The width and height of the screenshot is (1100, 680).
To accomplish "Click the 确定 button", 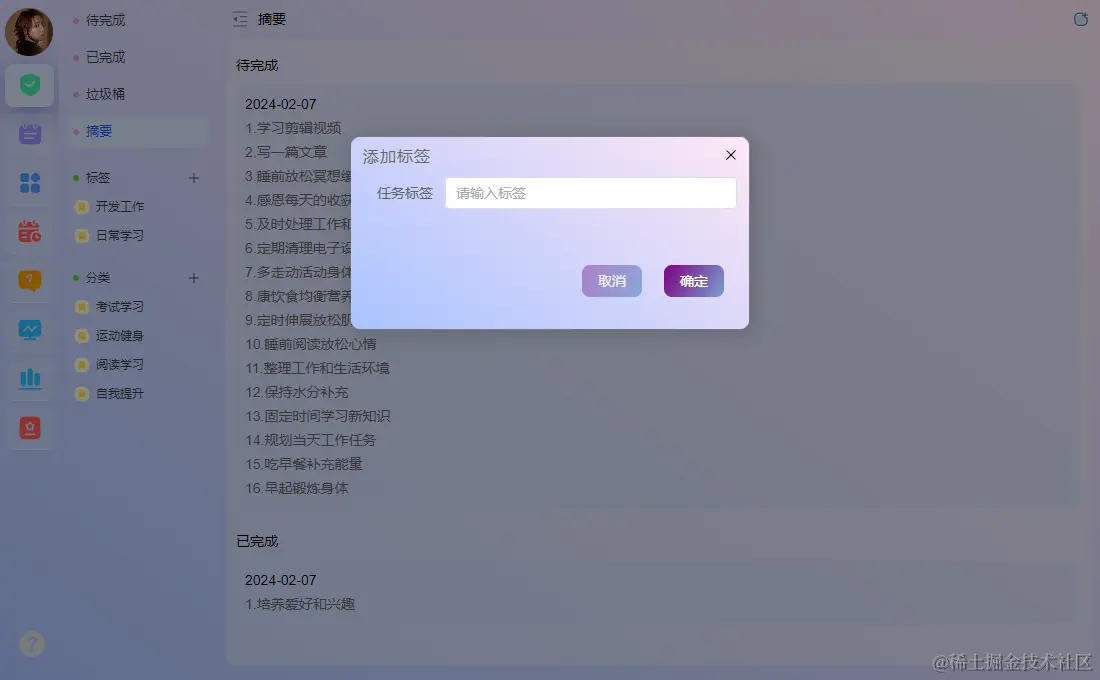I will (694, 281).
